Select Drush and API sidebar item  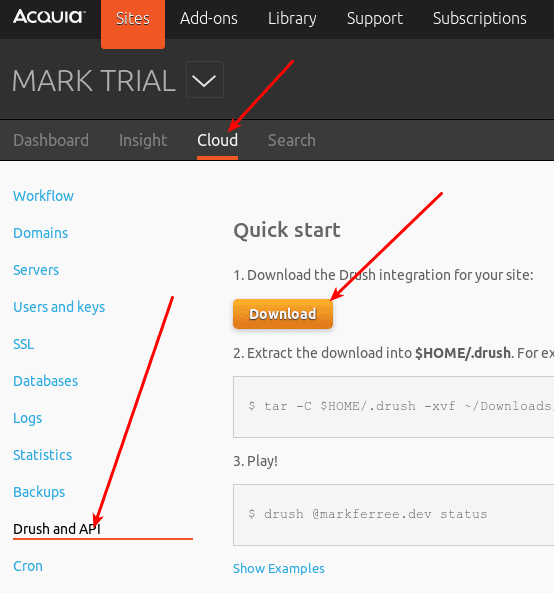(57, 529)
